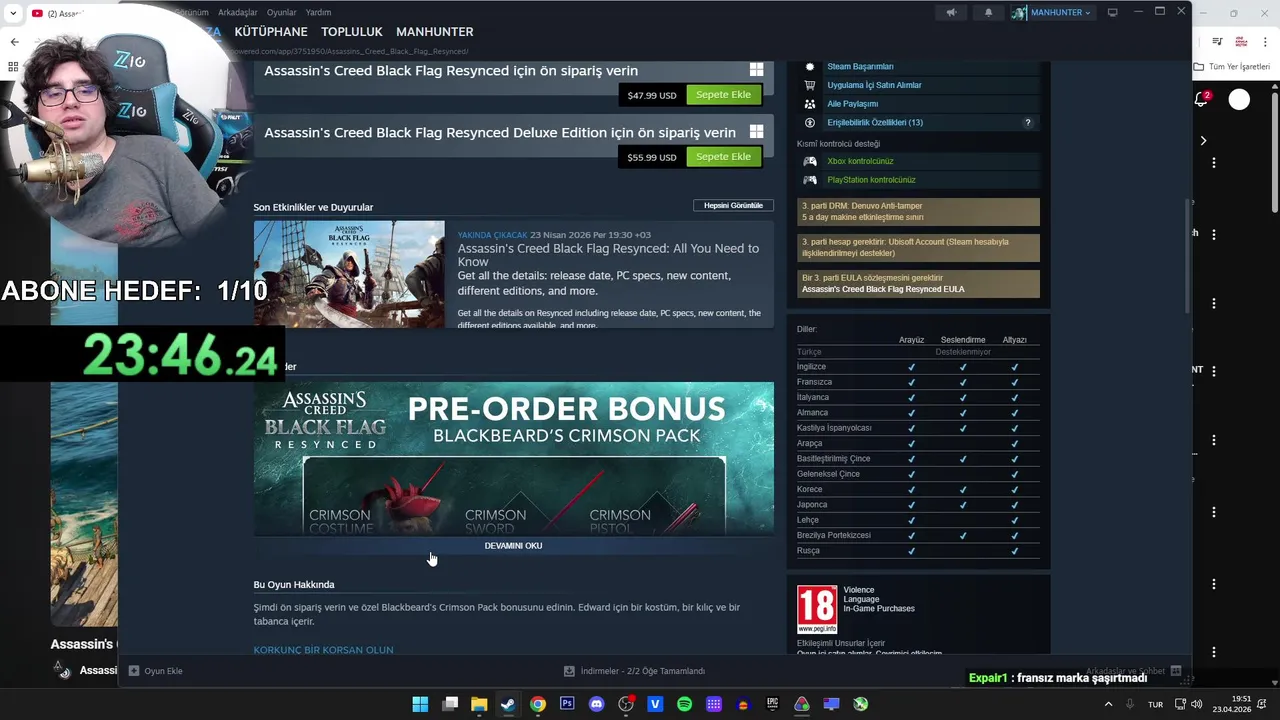Expand the YouTube side panel chevron

pyautogui.click(x=1203, y=141)
